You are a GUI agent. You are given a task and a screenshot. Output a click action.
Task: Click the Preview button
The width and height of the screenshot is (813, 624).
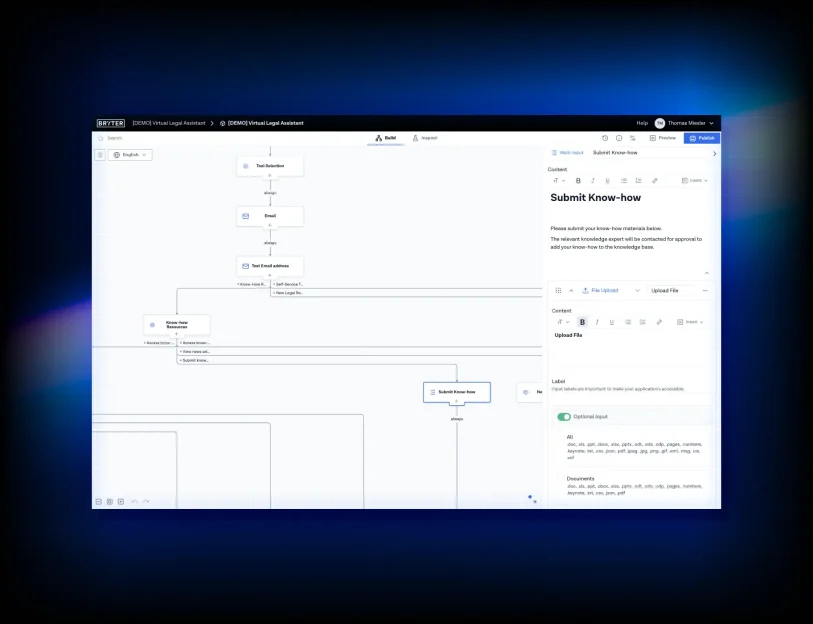pos(663,138)
